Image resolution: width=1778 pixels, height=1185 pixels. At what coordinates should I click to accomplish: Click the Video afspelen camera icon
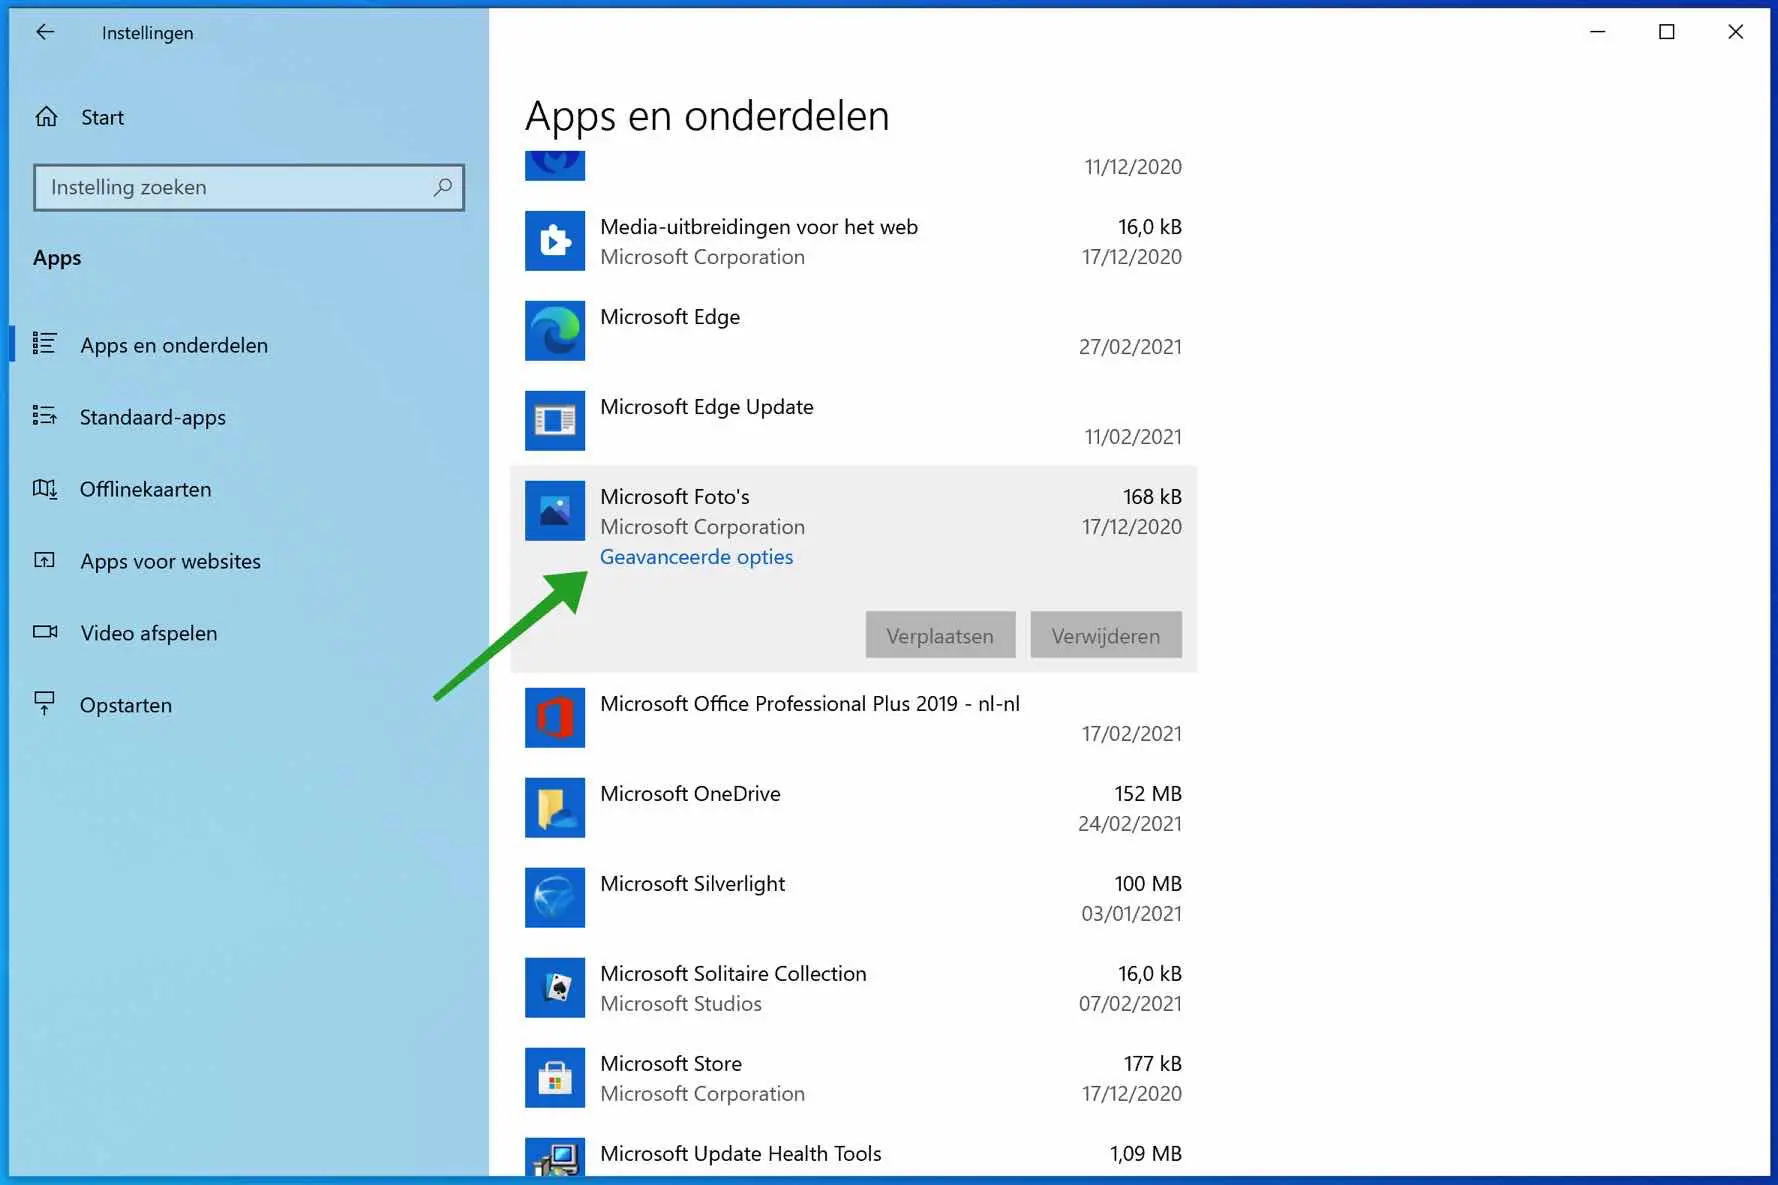44,632
